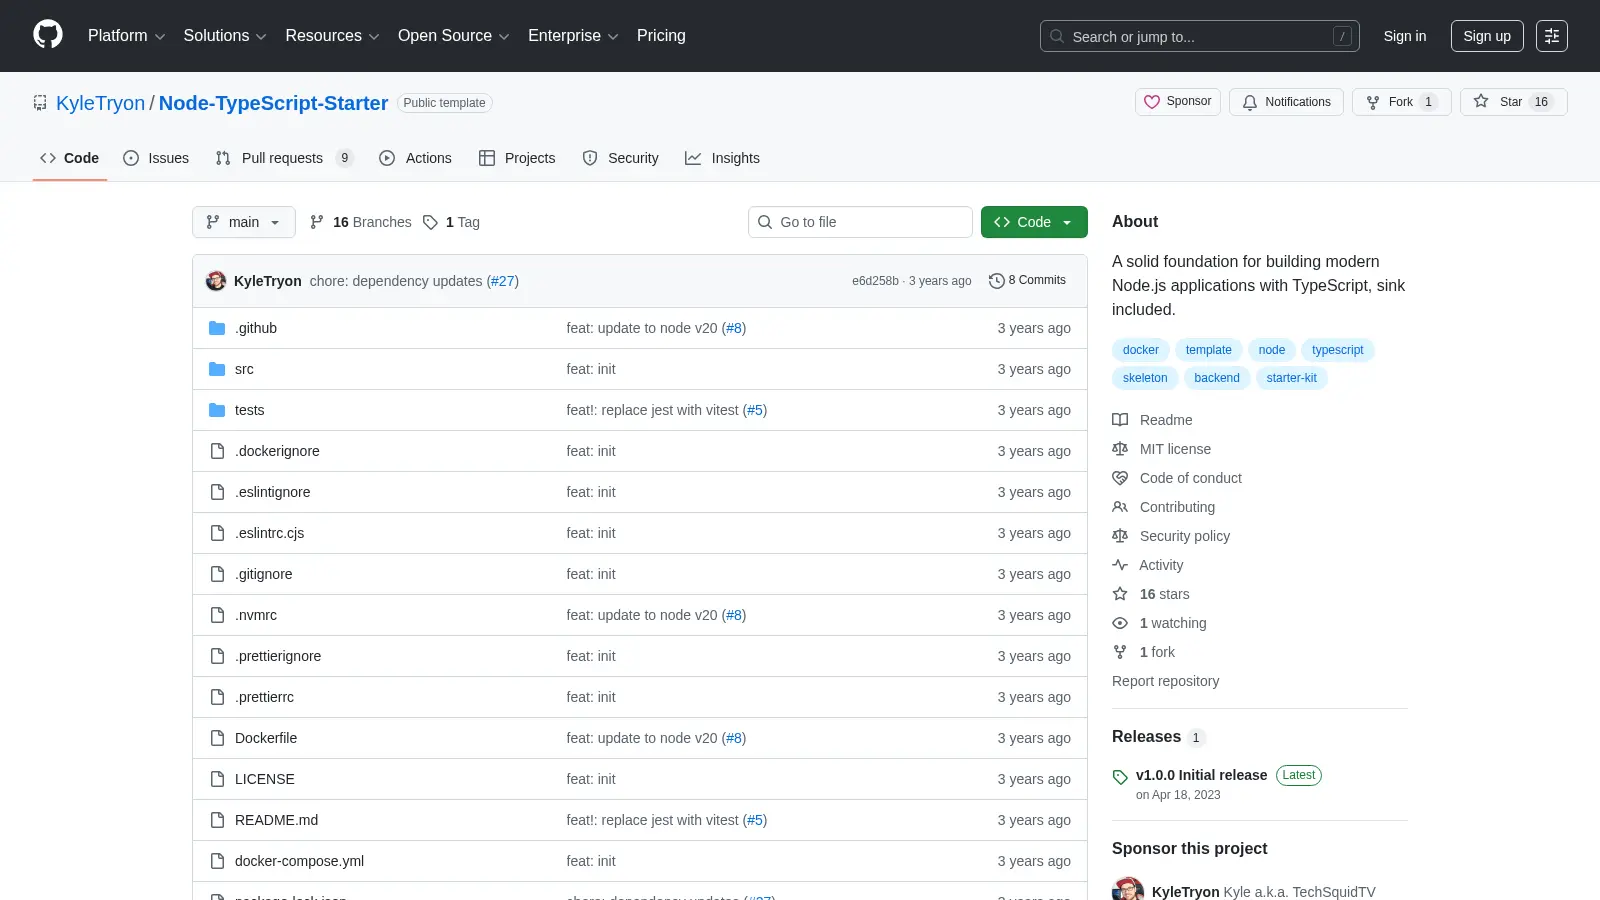Click Sign in
This screenshot has height=900, width=1600.
pos(1405,36)
